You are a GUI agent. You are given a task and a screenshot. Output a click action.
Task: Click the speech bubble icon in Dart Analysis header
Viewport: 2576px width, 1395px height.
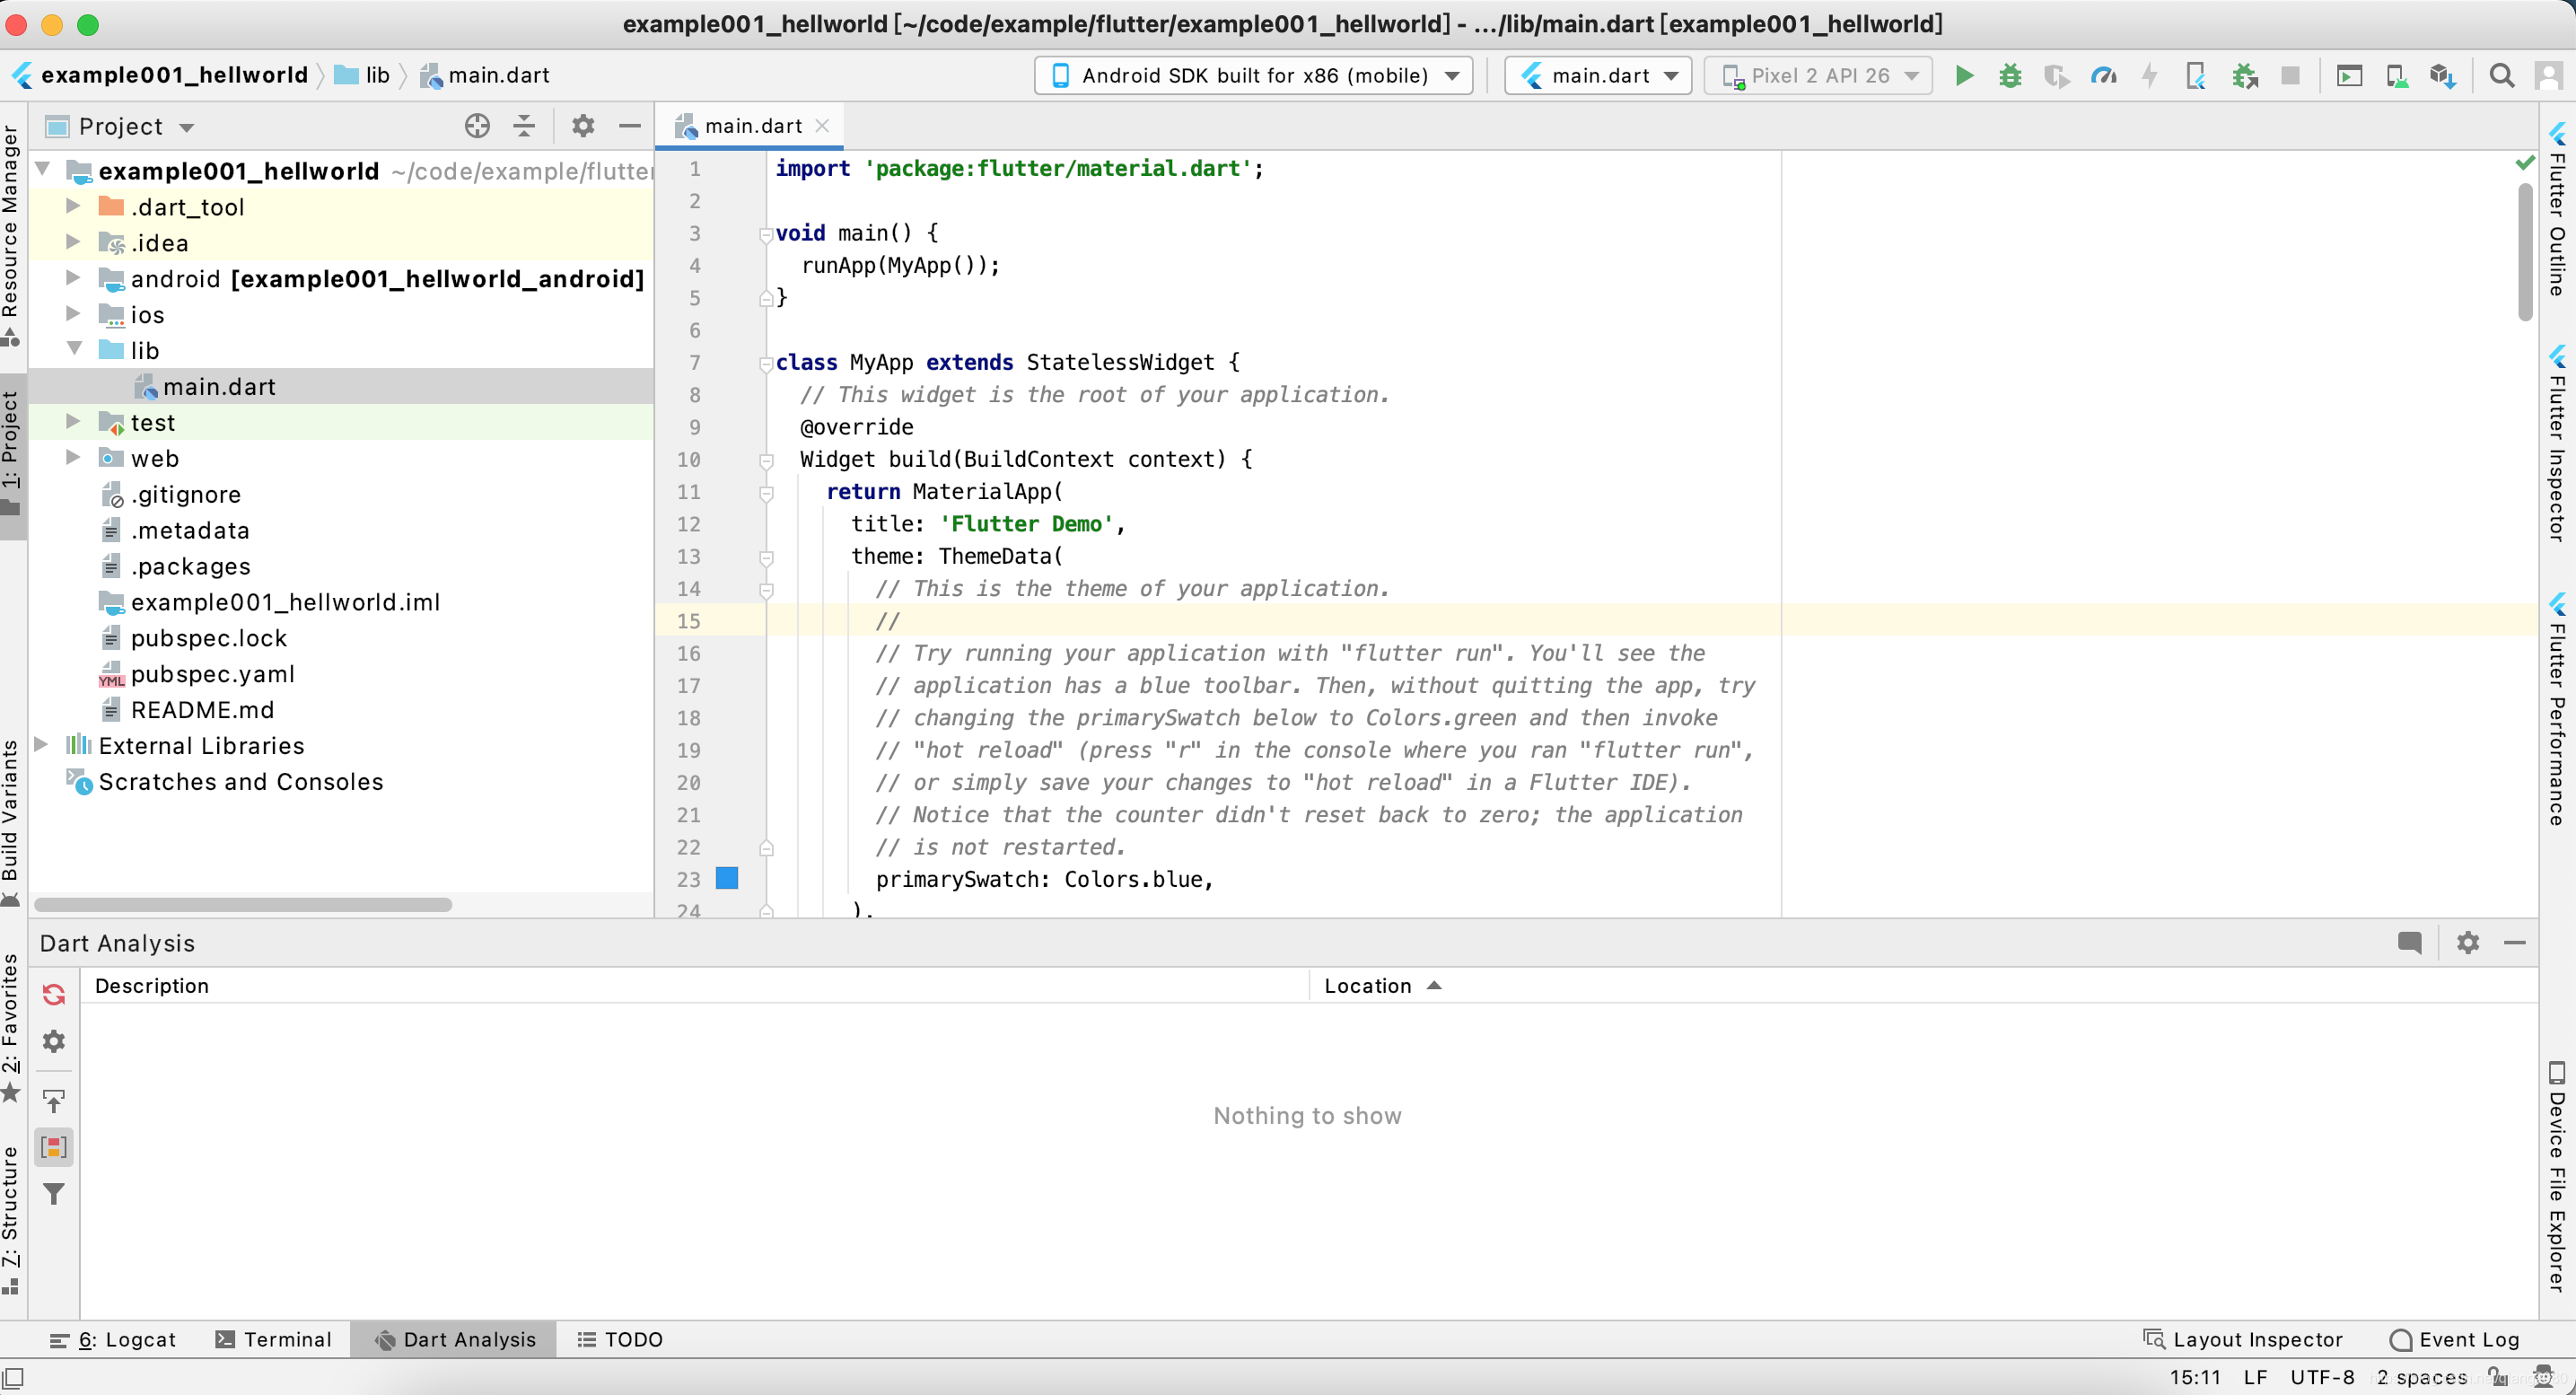pyautogui.click(x=2409, y=942)
